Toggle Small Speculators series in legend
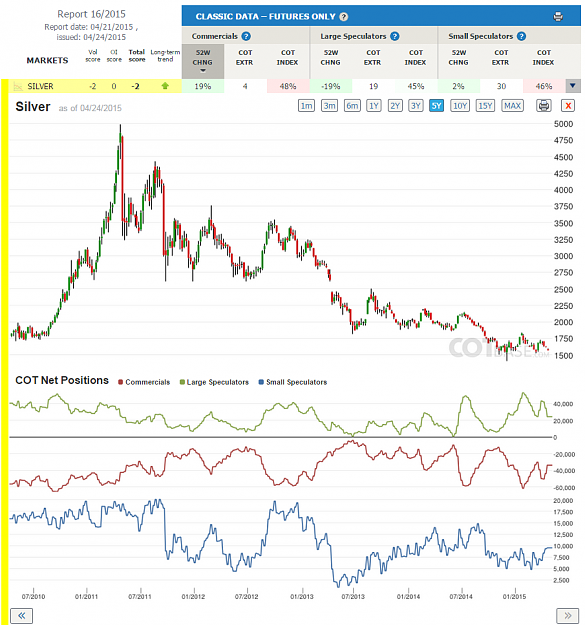 coord(292,382)
